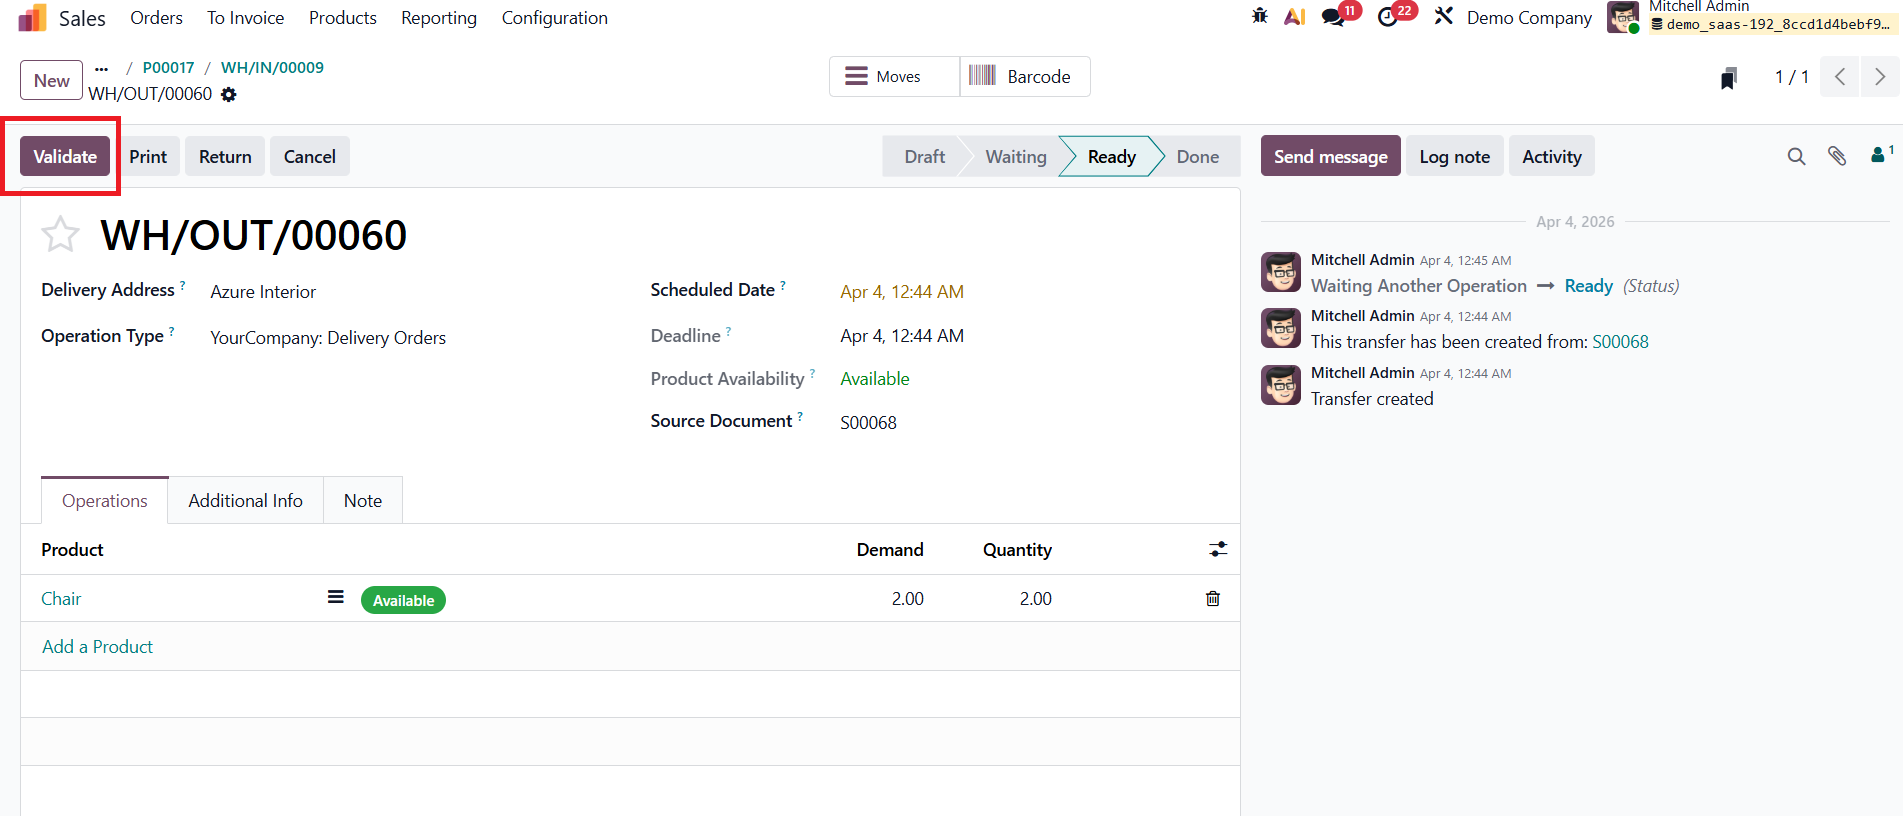Open the conversations messages icon
Screen dimensions: 1903x816
[x=1333, y=17]
